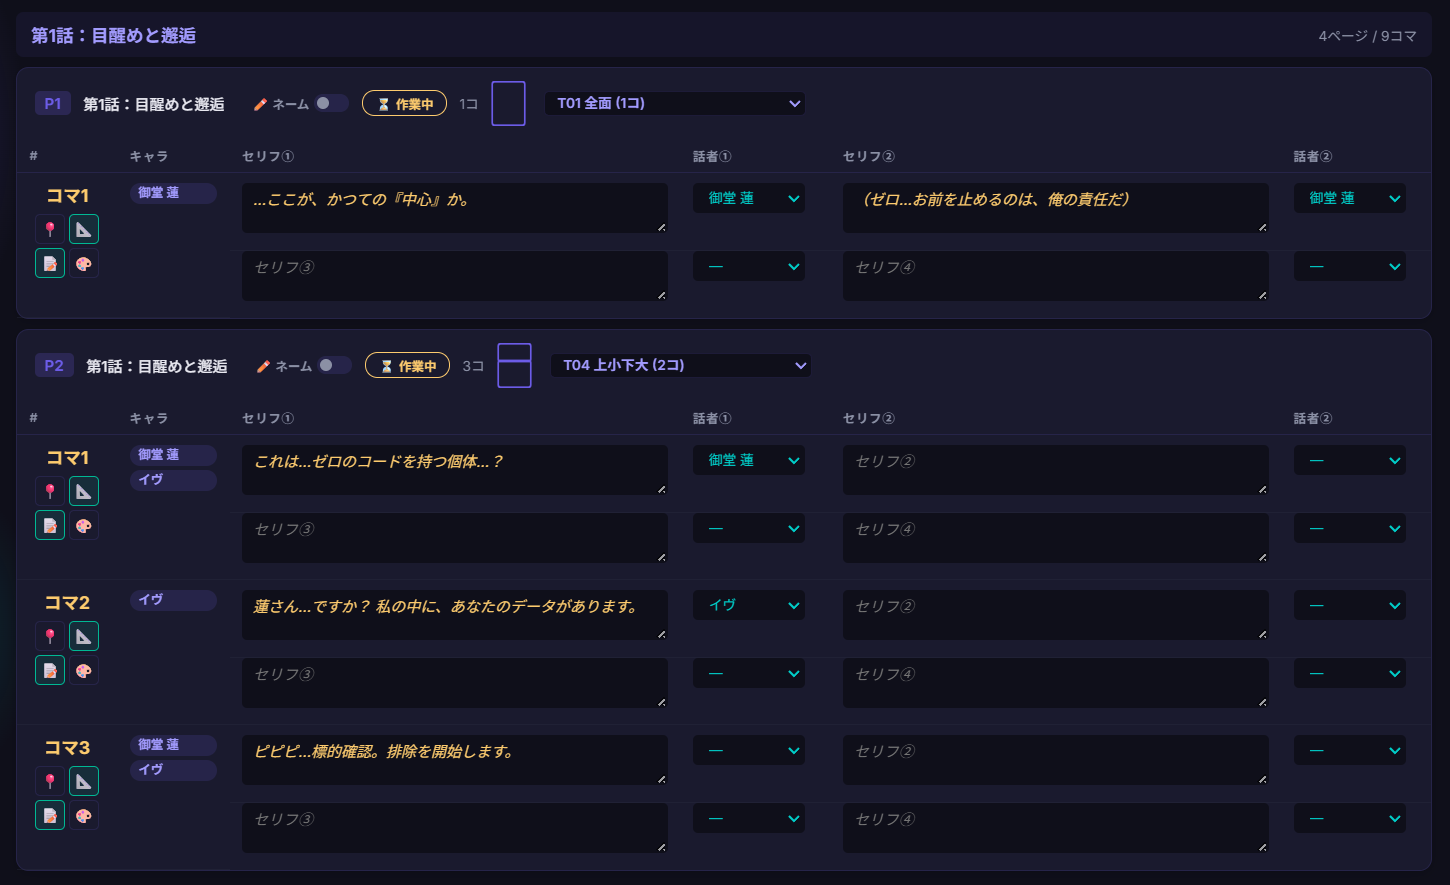
Task: Select the triangle ruler icon on コマ2
Action: [84, 635]
